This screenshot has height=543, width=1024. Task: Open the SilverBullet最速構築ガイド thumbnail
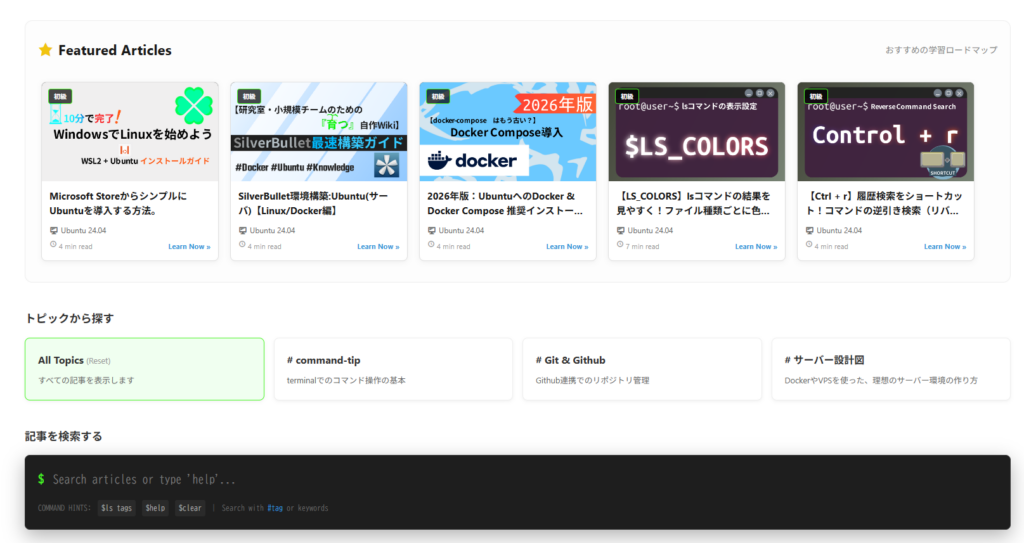(x=319, y=131)
